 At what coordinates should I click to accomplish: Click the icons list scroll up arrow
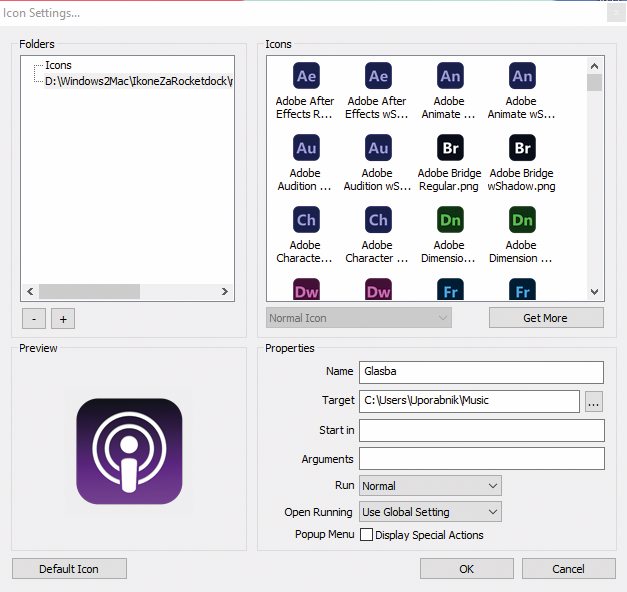coord(594,66)
